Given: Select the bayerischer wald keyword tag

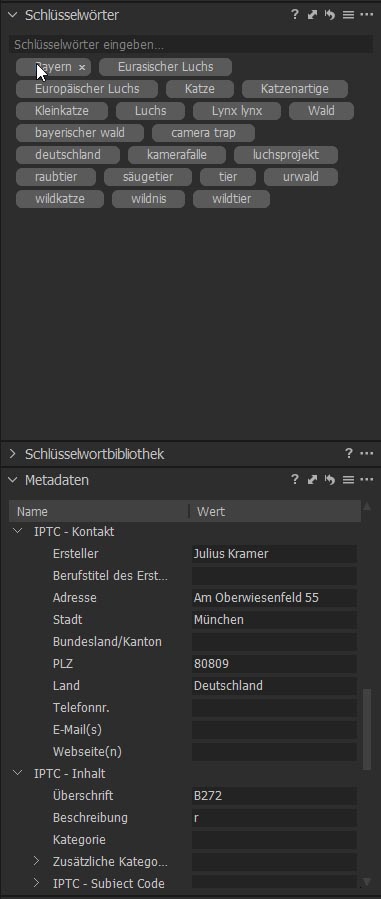Looking at the screenshot, I should tap(80, 133).
